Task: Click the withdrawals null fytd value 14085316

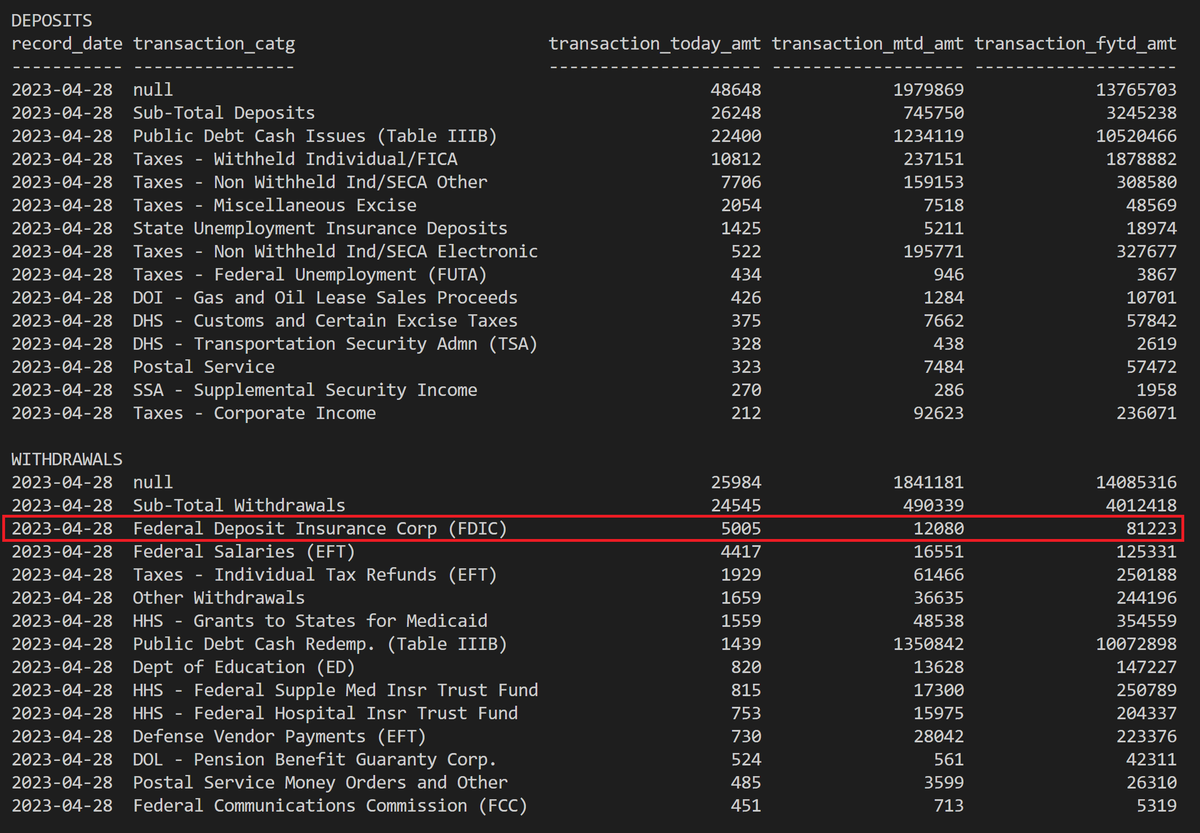Action: coord(1136,482)
